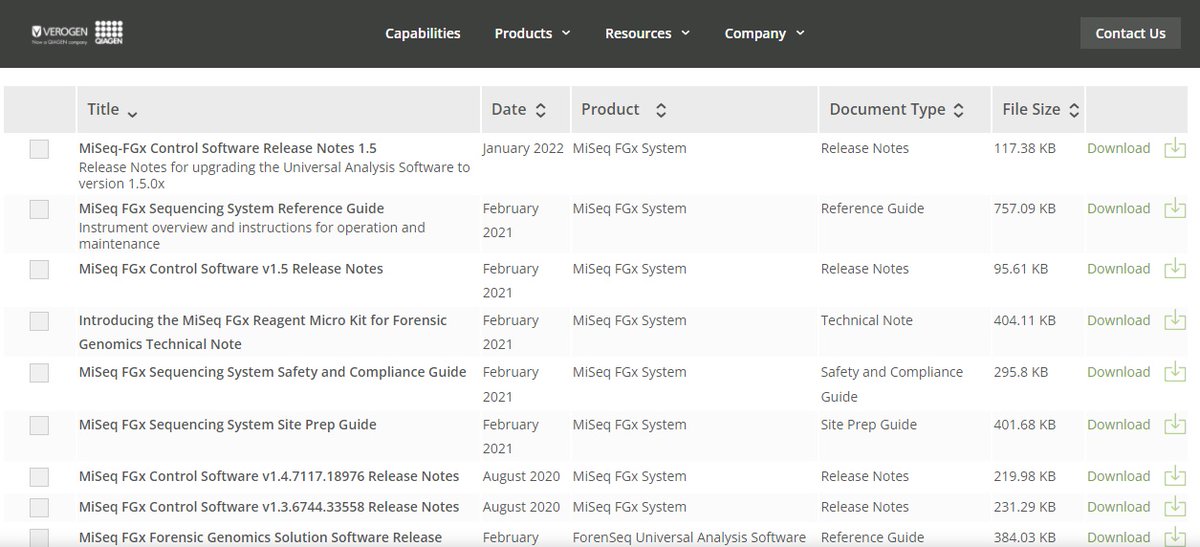This screenshot has height=547, width=1200.
Task: Click Download link for Reagent Micro Kit Technical Note
Action: (1118, 320)
